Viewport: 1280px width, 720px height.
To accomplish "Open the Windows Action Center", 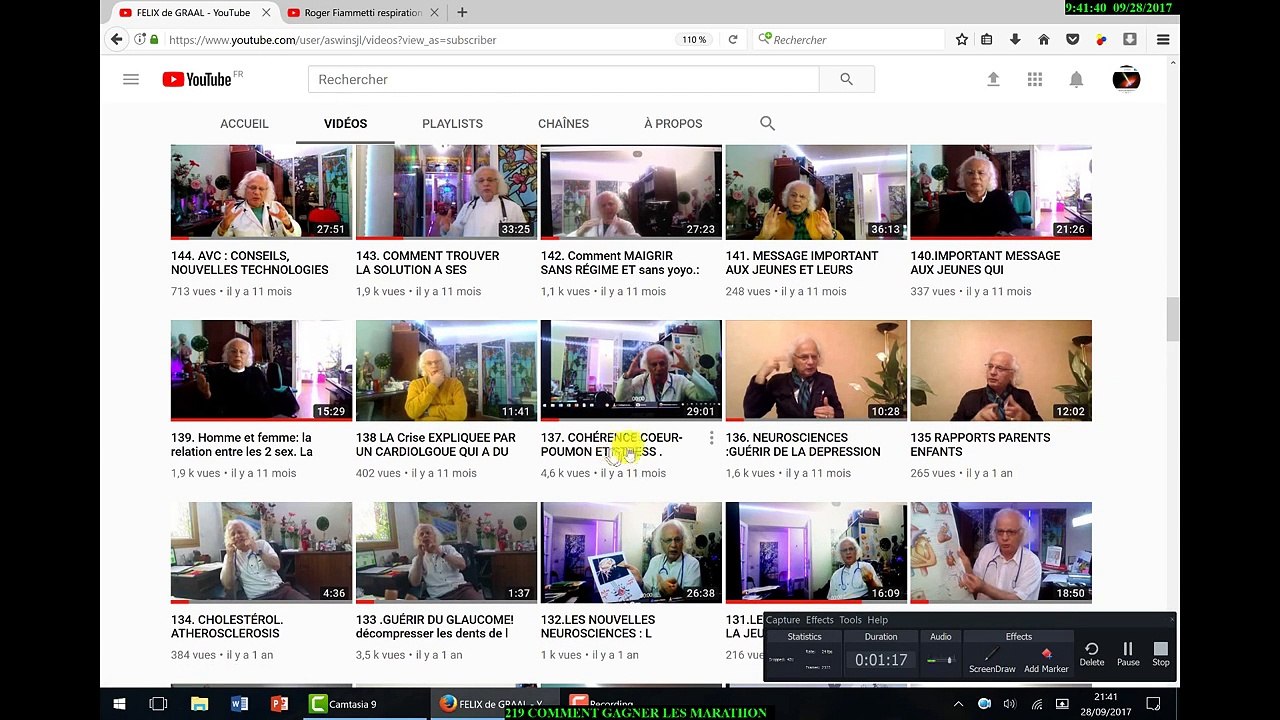I will [x=1153, y=704].
